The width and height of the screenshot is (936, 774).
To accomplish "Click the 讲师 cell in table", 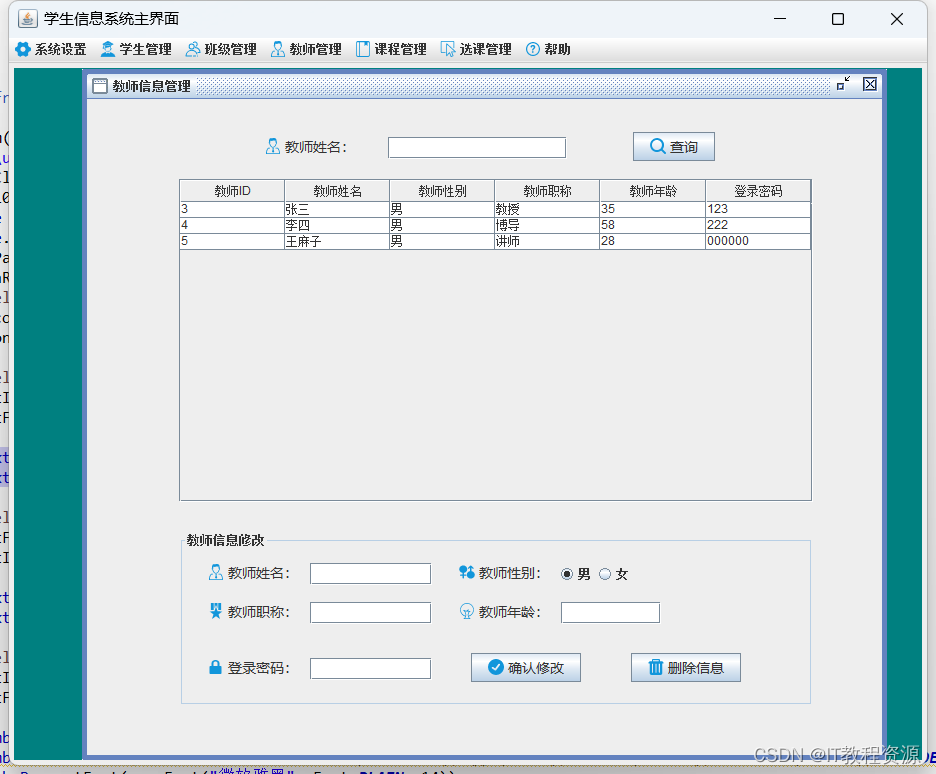I will click(547, 241).
